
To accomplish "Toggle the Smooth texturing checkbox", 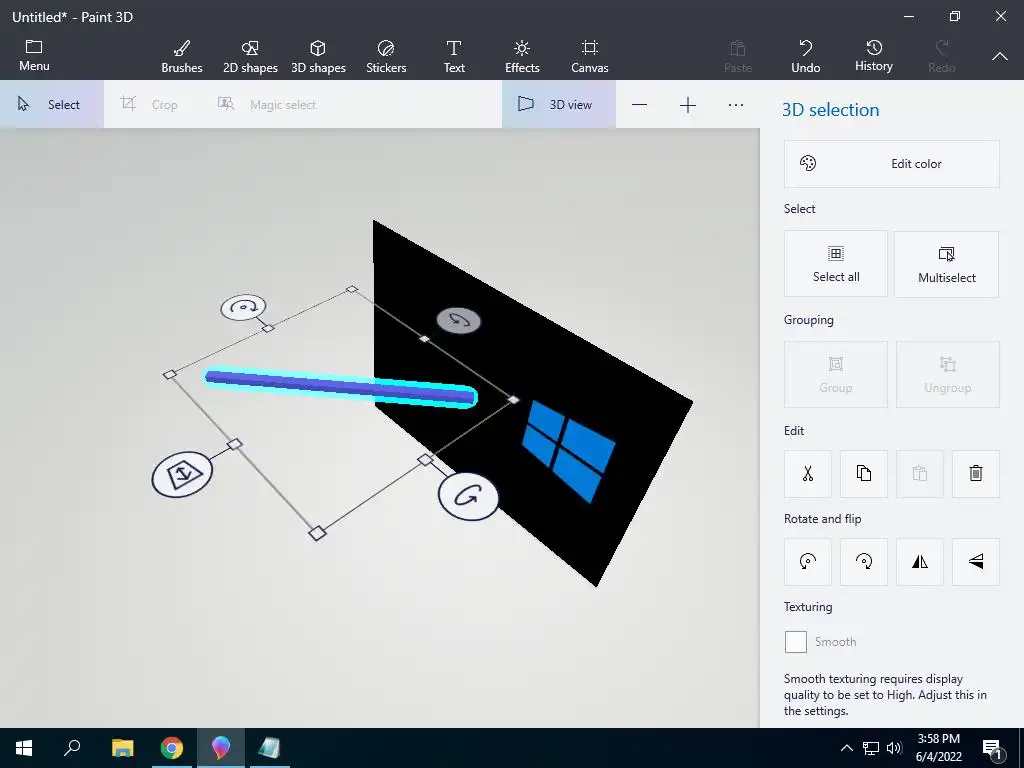I will pos(795,642).
